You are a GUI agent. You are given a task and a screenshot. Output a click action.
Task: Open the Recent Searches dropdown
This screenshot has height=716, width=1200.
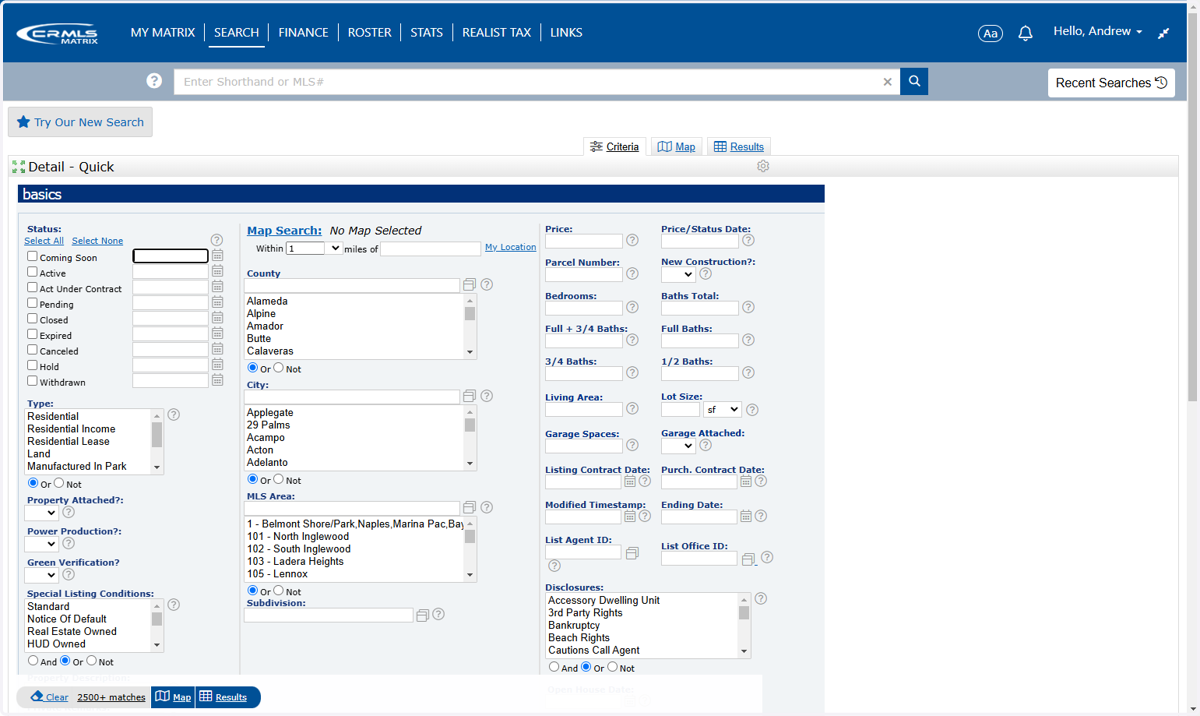(x=1111, y=83)
